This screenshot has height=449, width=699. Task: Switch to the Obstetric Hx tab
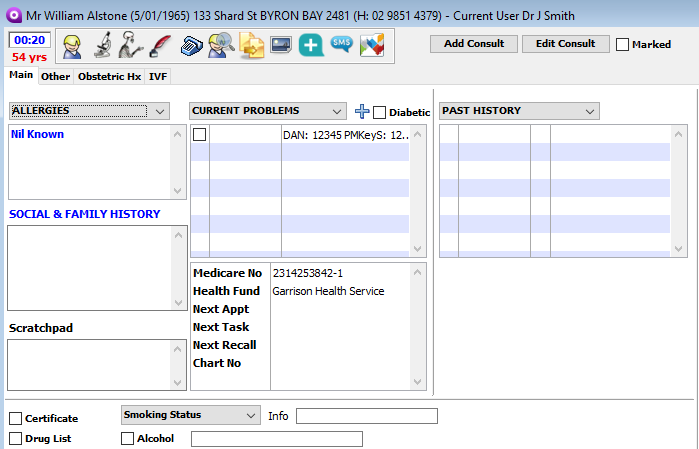(109, 76)
